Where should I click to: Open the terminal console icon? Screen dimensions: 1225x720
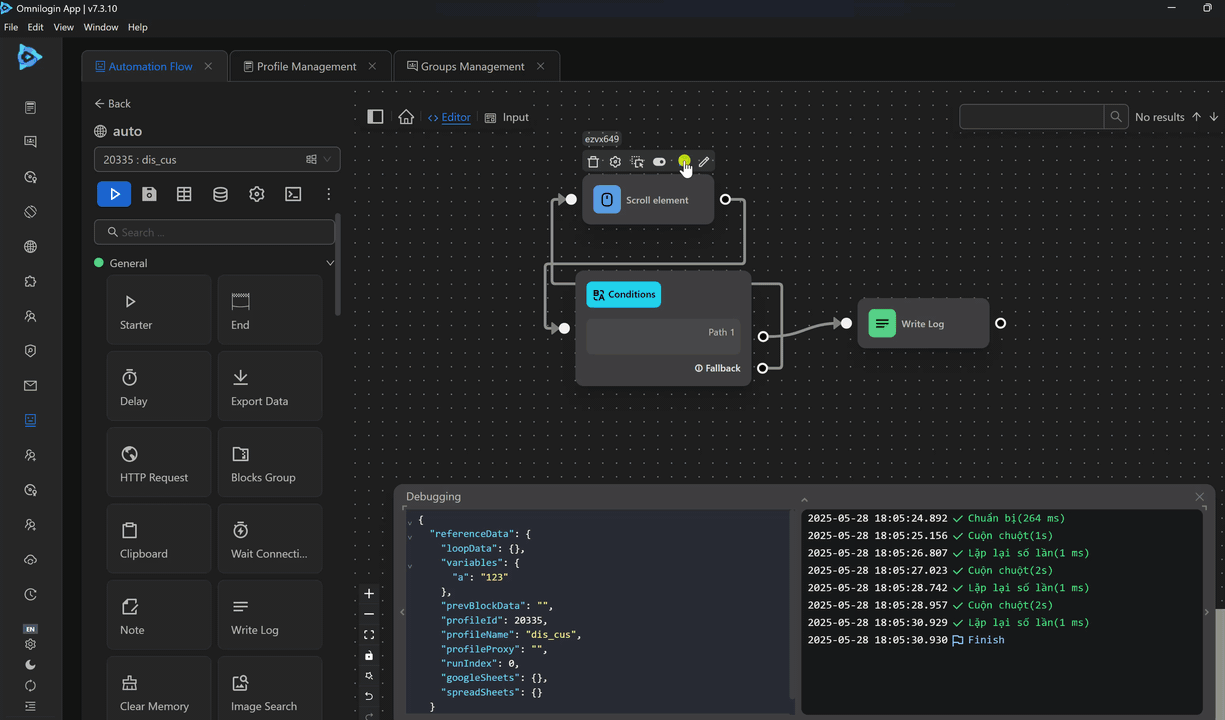(293, 194)
